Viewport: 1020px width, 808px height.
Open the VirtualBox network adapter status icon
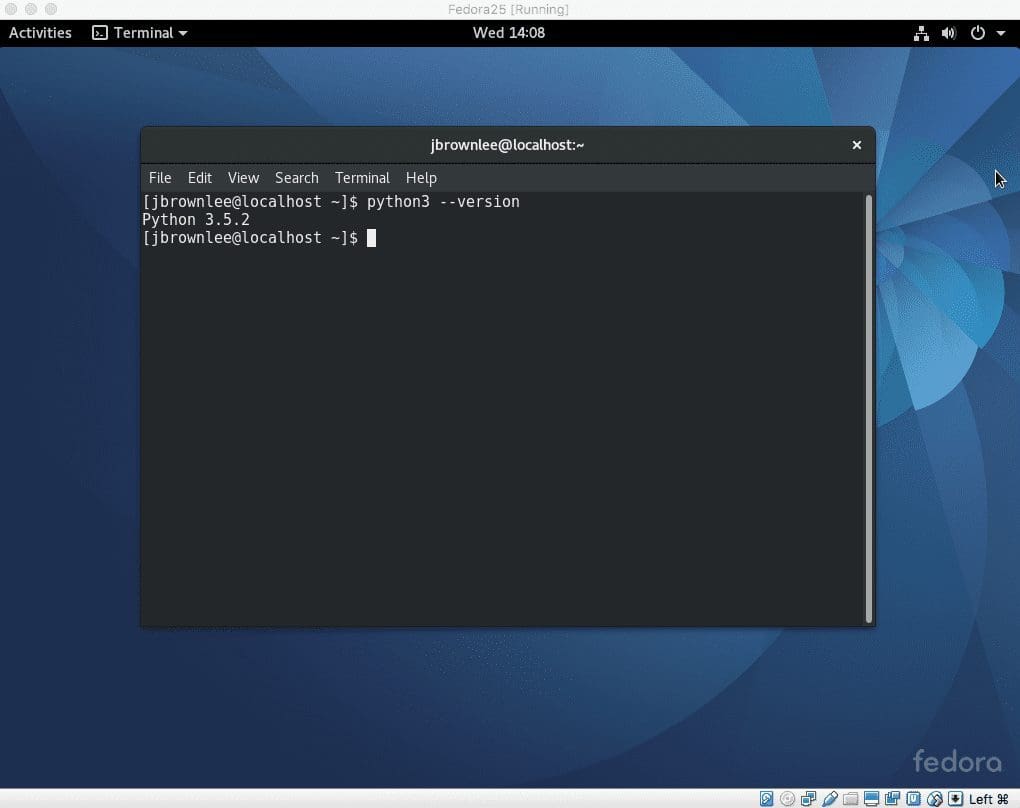click(809, 798)
